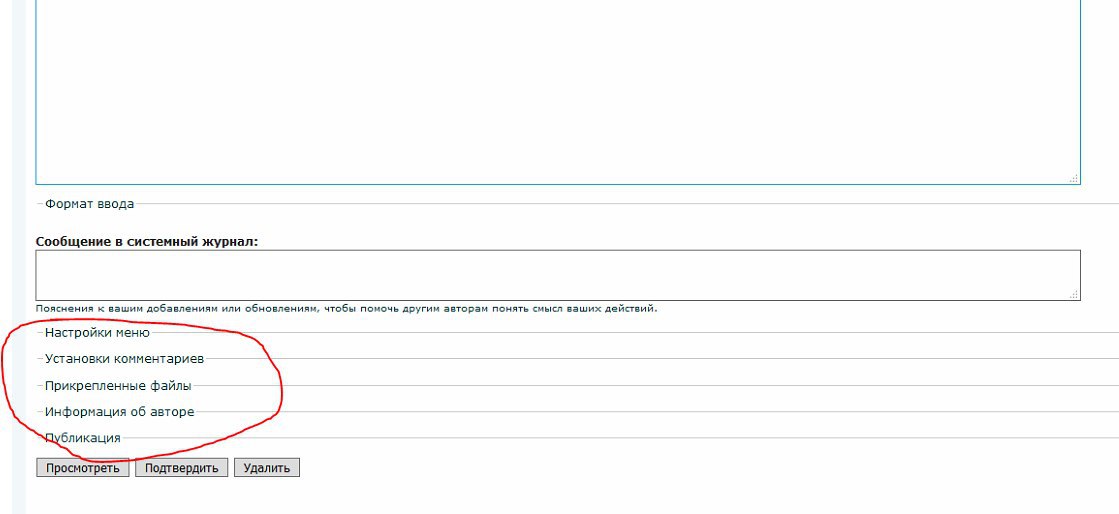Expand the Публикация section
The height and width of the screenshot is (514, 1119).
tap(83, 438)
